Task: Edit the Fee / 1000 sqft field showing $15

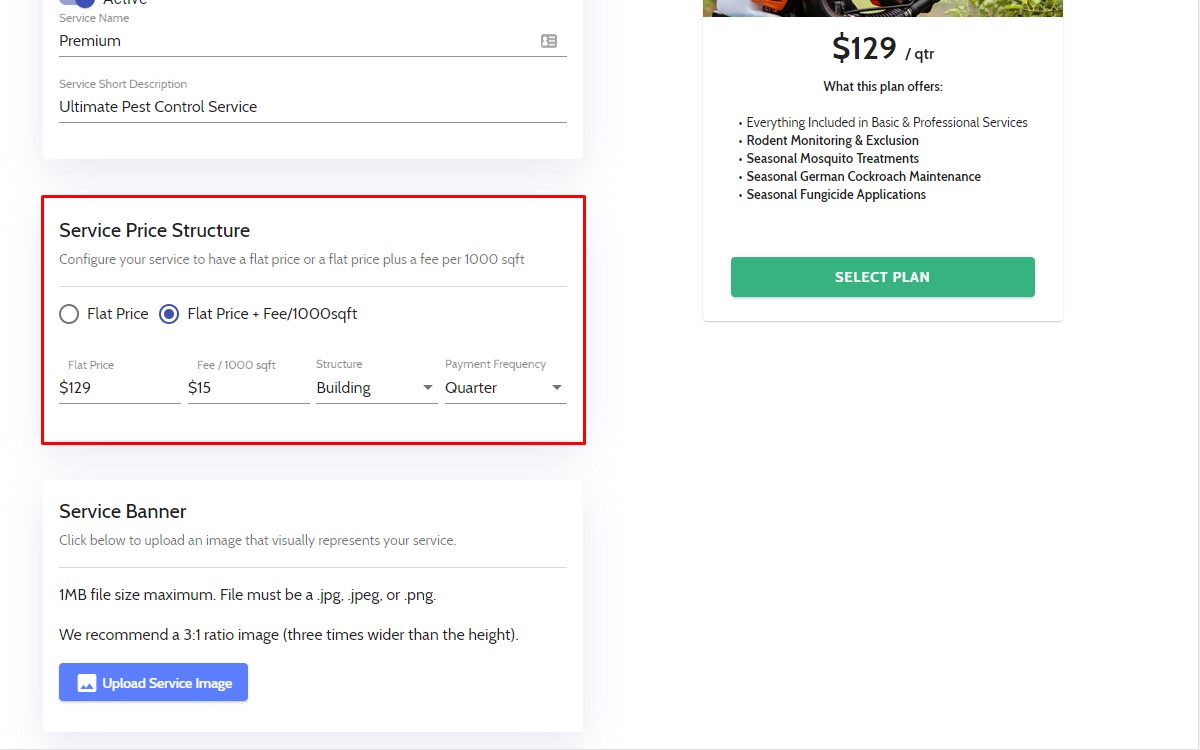Action: (x=248, y=388)
